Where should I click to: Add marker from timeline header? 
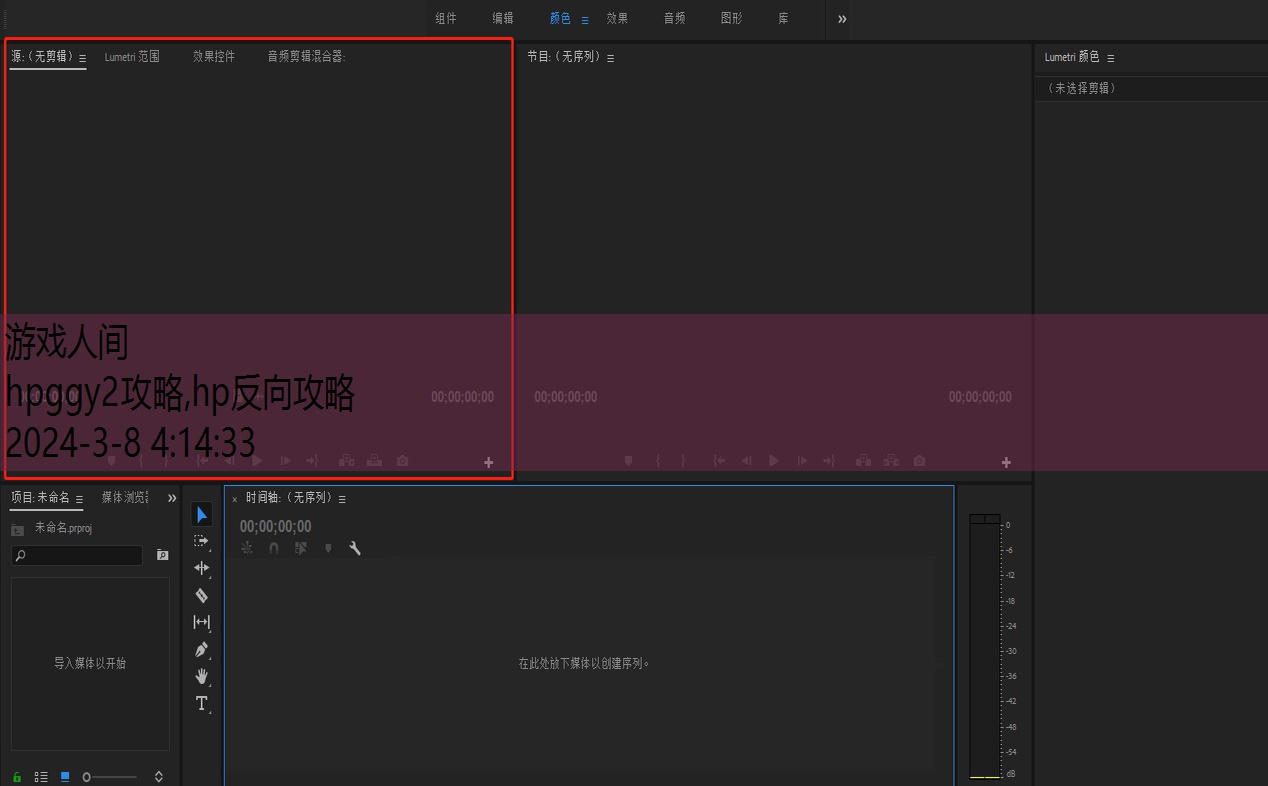click(328, 548)
